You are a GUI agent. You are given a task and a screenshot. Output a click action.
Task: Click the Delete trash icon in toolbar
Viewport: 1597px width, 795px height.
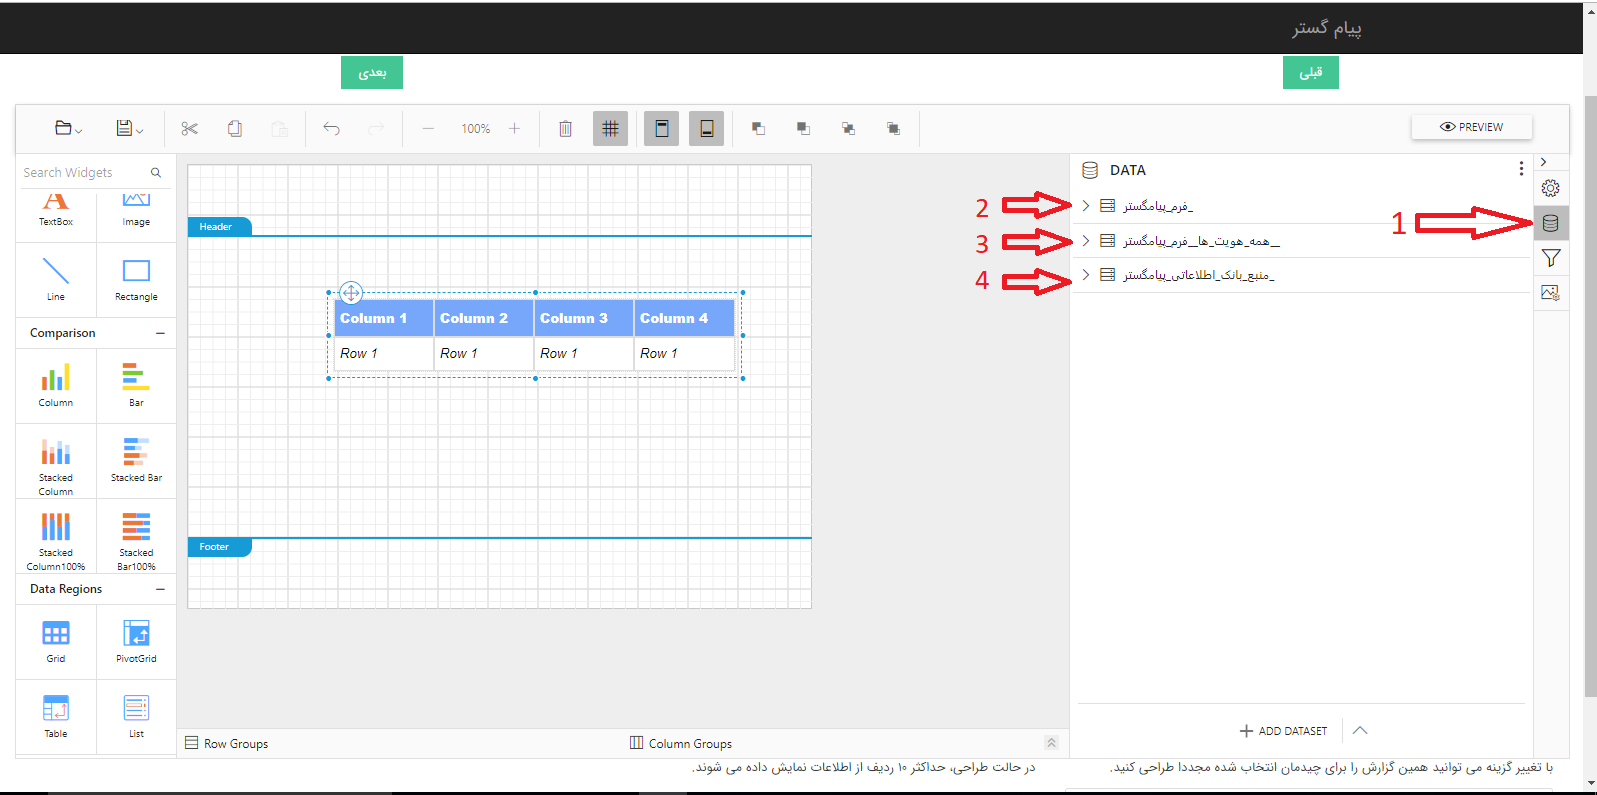pos(565,128)
